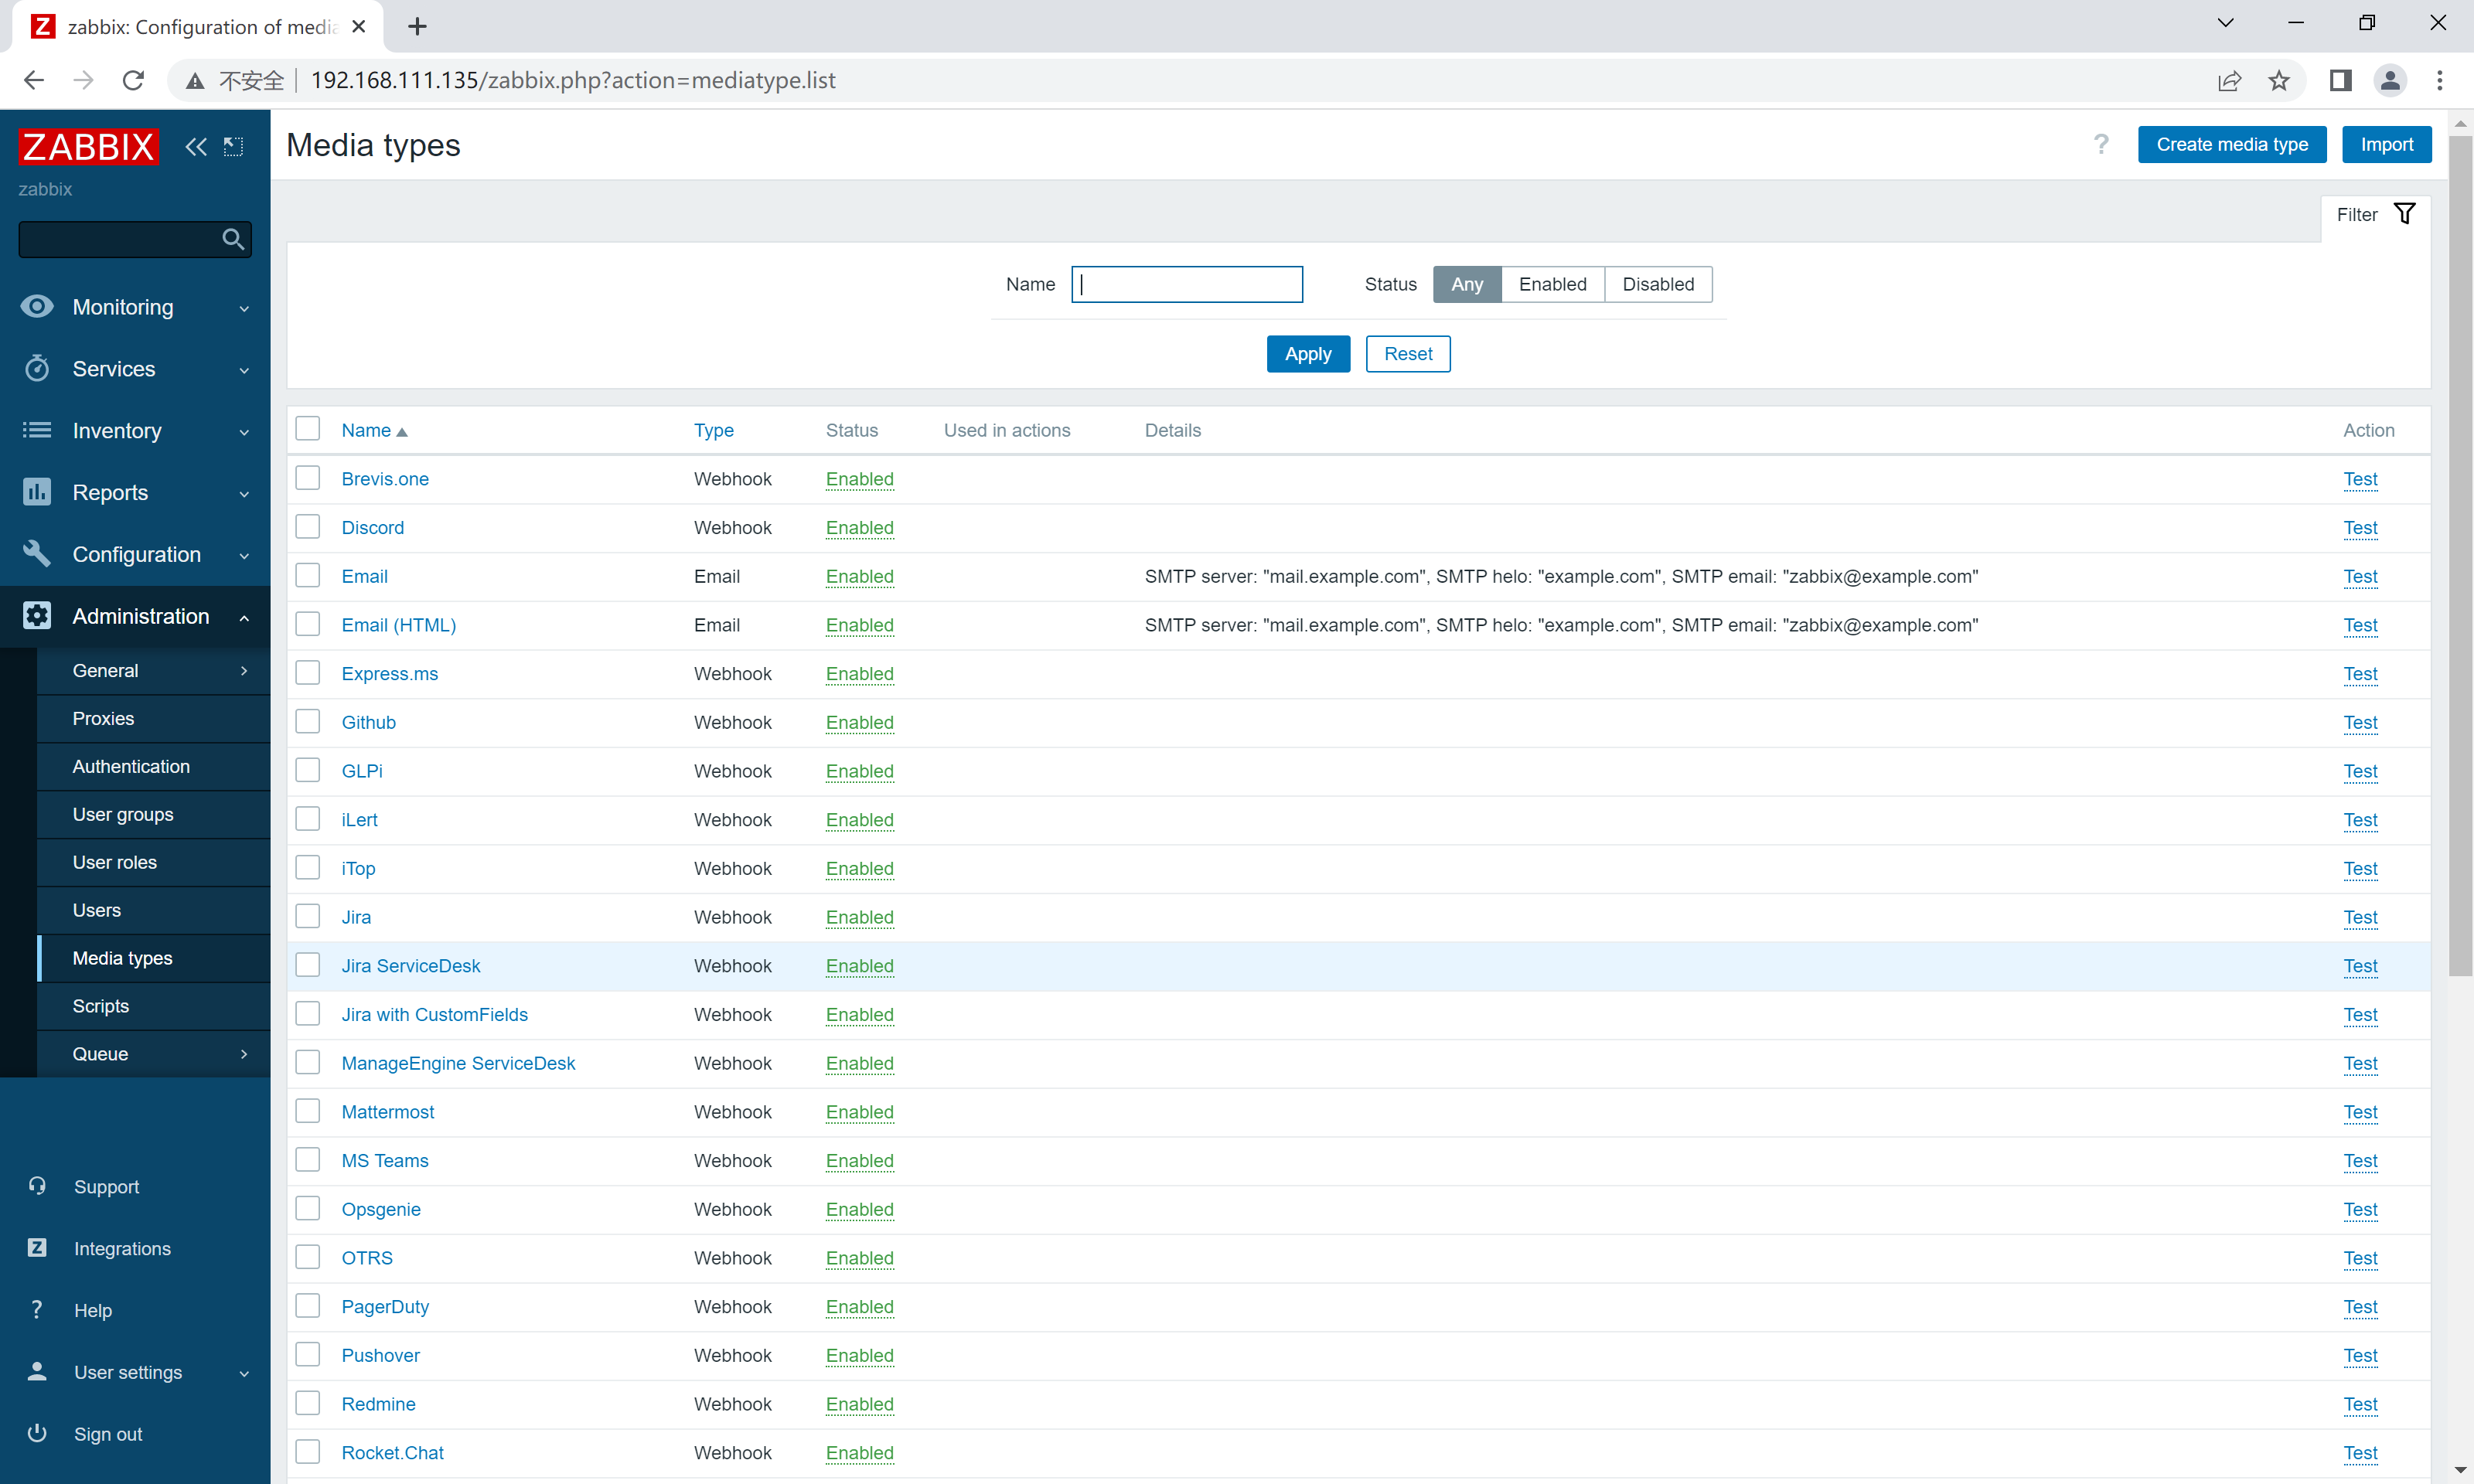Click the sidebar search magnifier icon
Image resolution: width=2474 pixels, height=1484 pixels.
click(232, 239)
